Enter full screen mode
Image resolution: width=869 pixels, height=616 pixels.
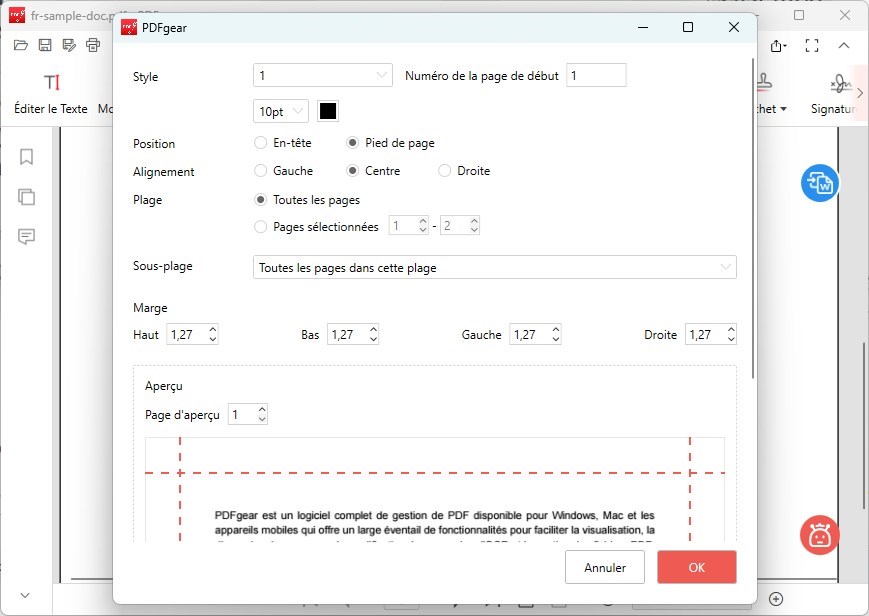[x=812, y=45]
